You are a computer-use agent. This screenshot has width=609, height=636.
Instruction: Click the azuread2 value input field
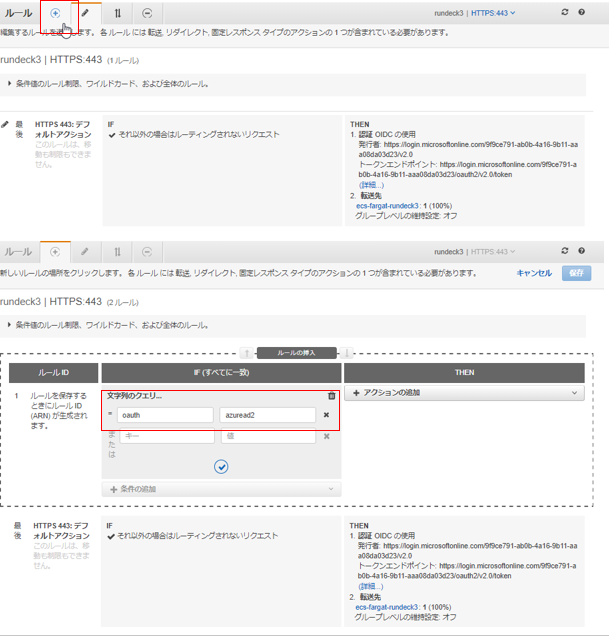pyautogui.click(x=267, y=415)
